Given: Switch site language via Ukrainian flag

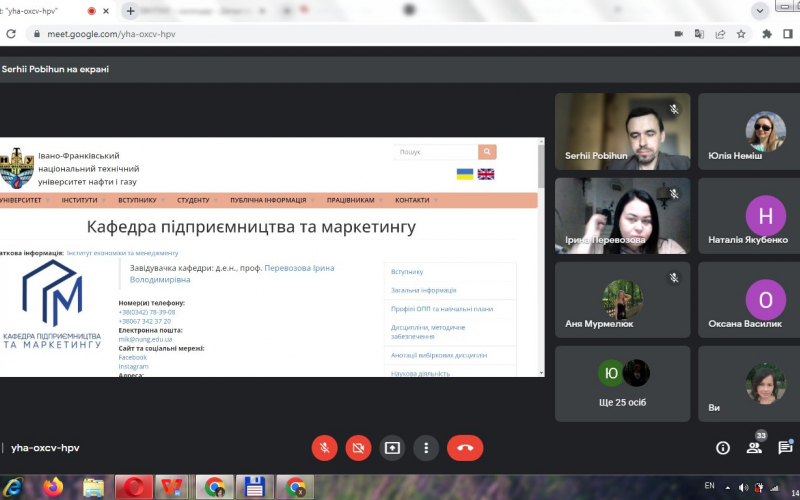Looking at the screenshot, I should click(x=465, y=174).
